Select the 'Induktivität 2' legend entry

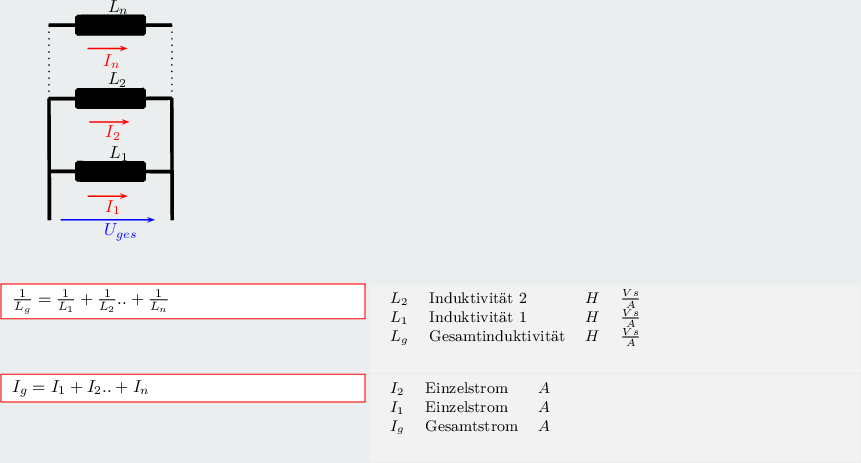(477, 298)
